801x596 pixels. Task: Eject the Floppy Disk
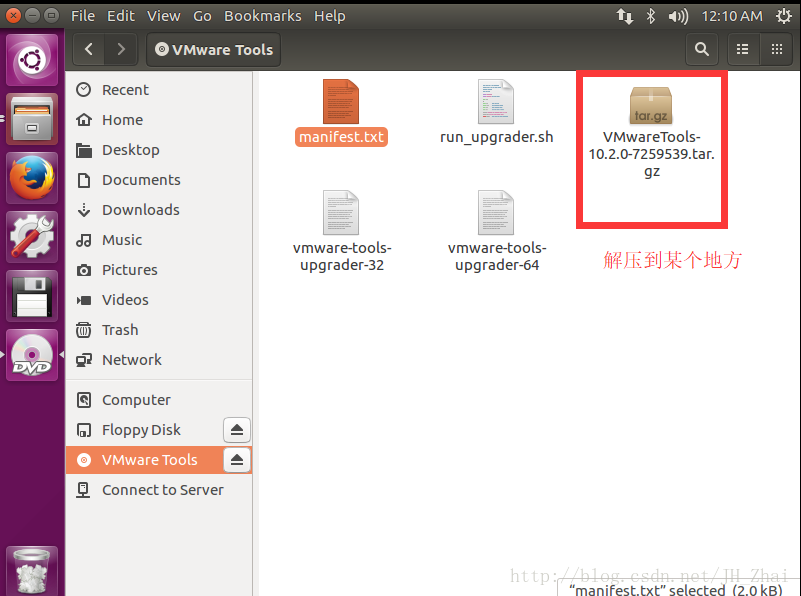237,430
